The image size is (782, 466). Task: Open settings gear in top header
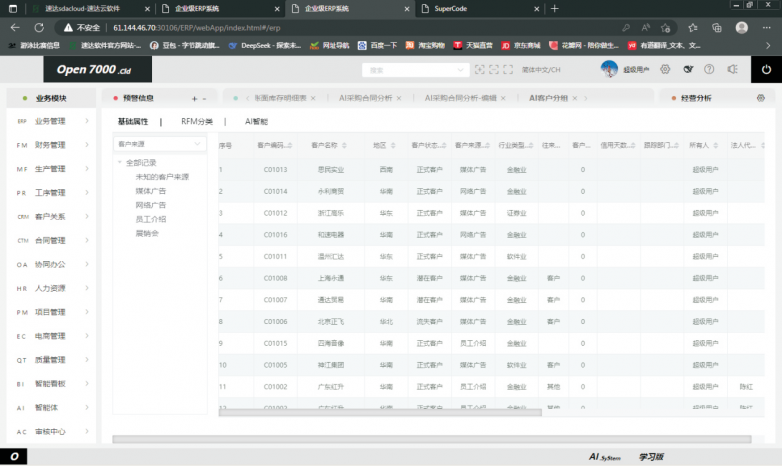[x=663, y=69]
